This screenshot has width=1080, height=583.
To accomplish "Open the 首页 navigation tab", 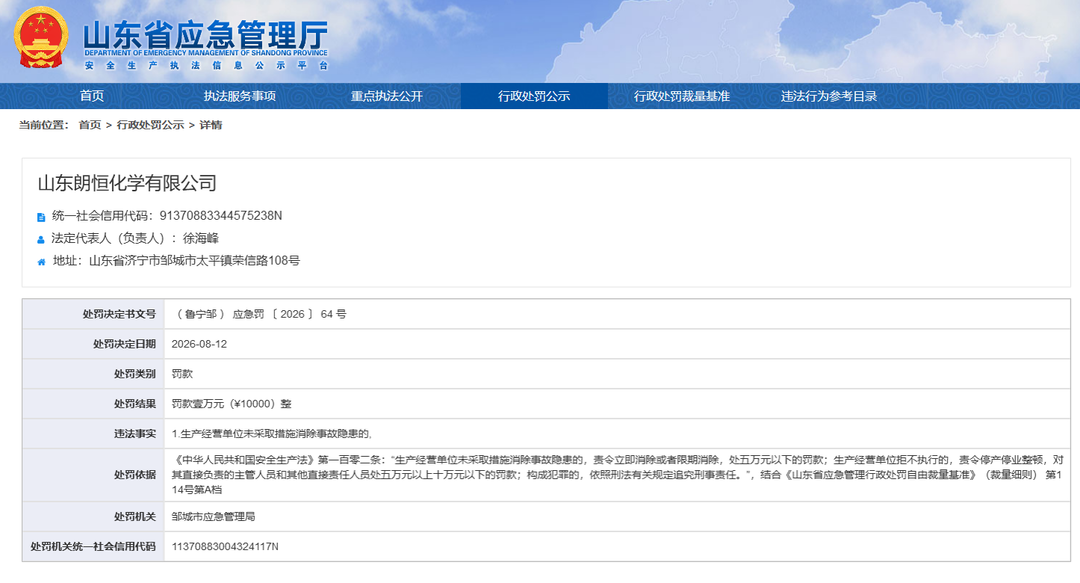I will point(92,96).
